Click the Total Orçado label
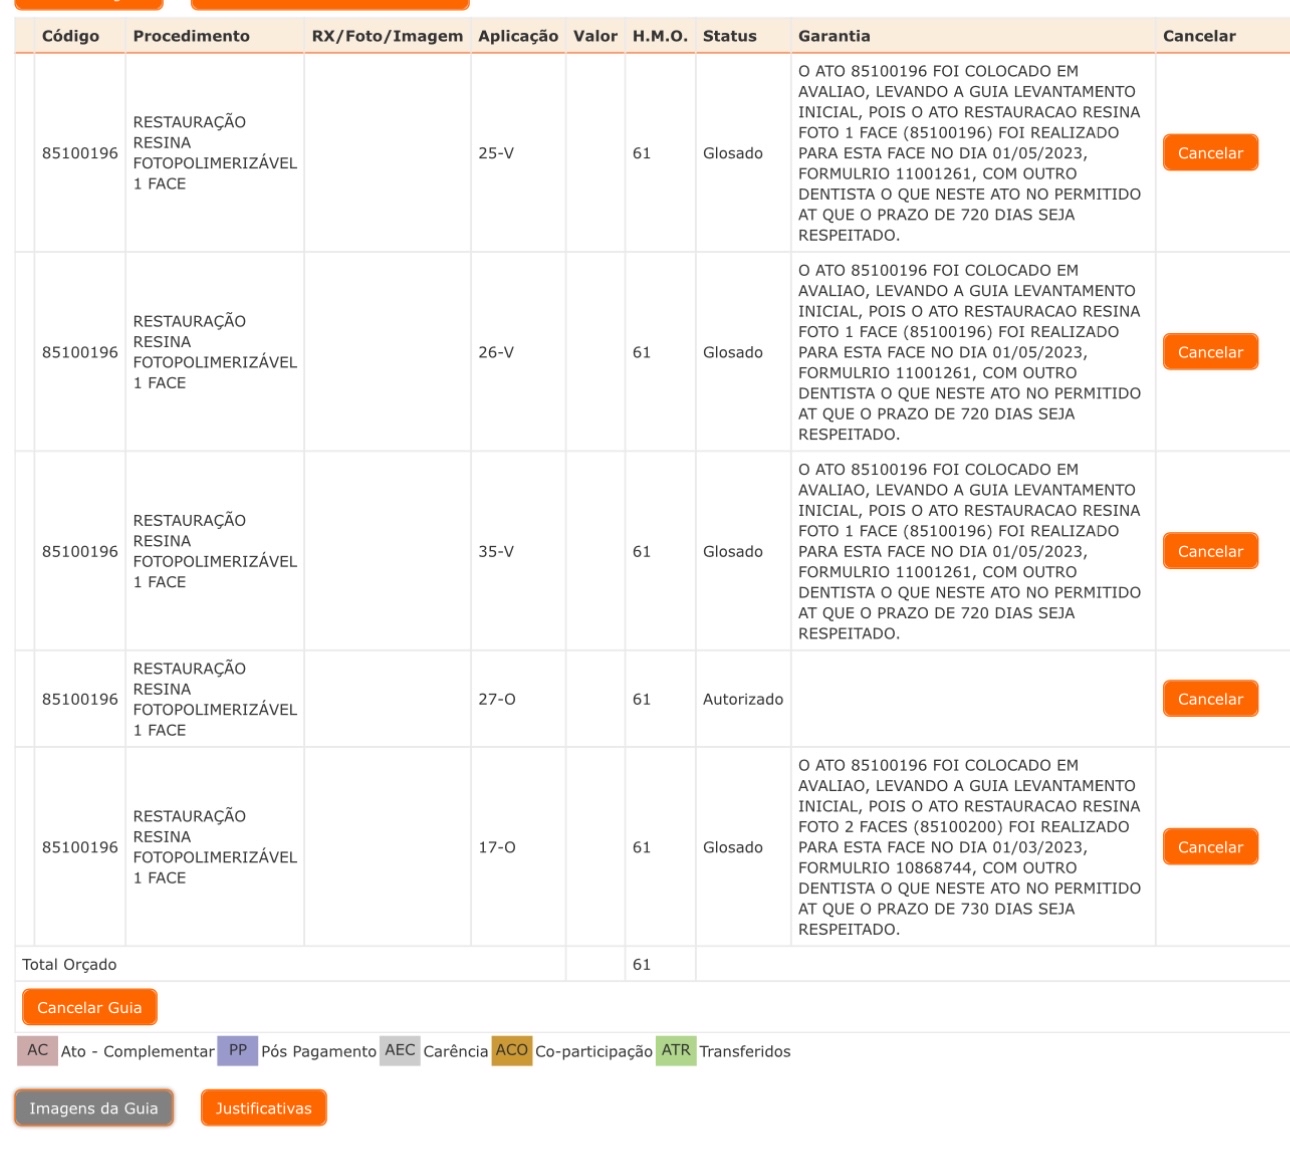This screenshot has width=1290, height=1158. tap(70, 965)
